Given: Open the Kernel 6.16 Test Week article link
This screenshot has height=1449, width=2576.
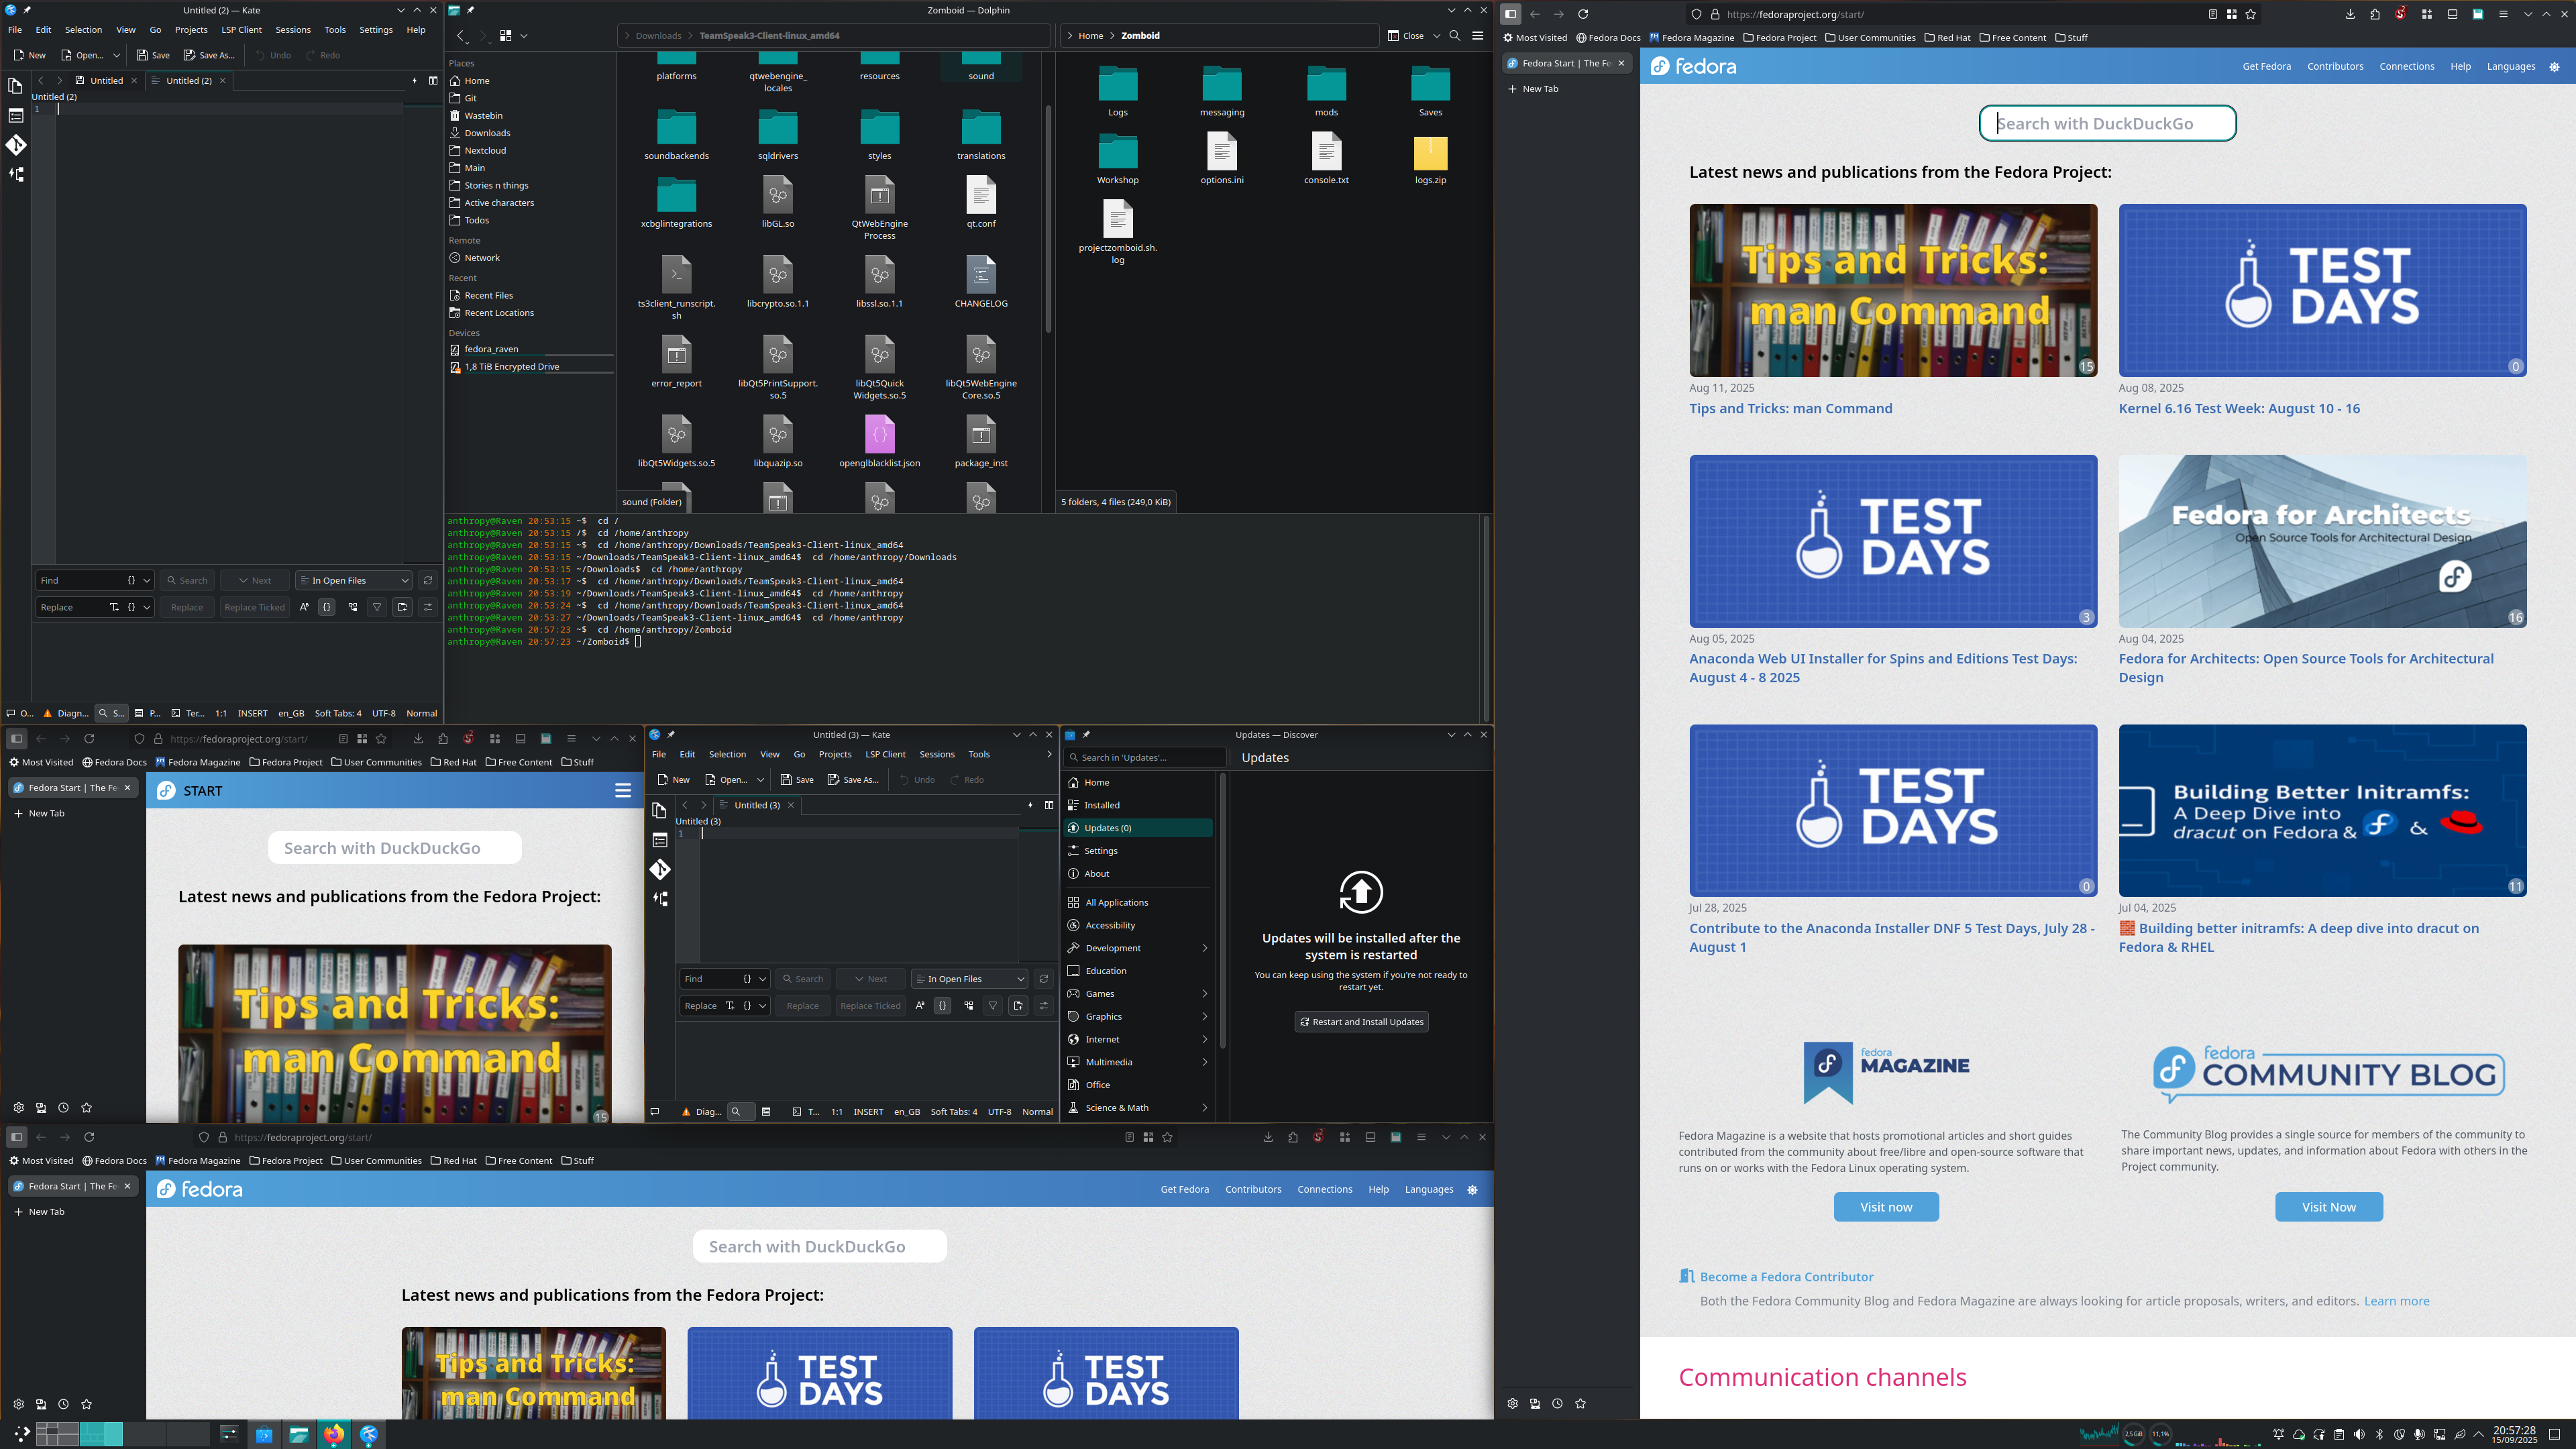Looking at the screenshot, I should click(2239, 408).
